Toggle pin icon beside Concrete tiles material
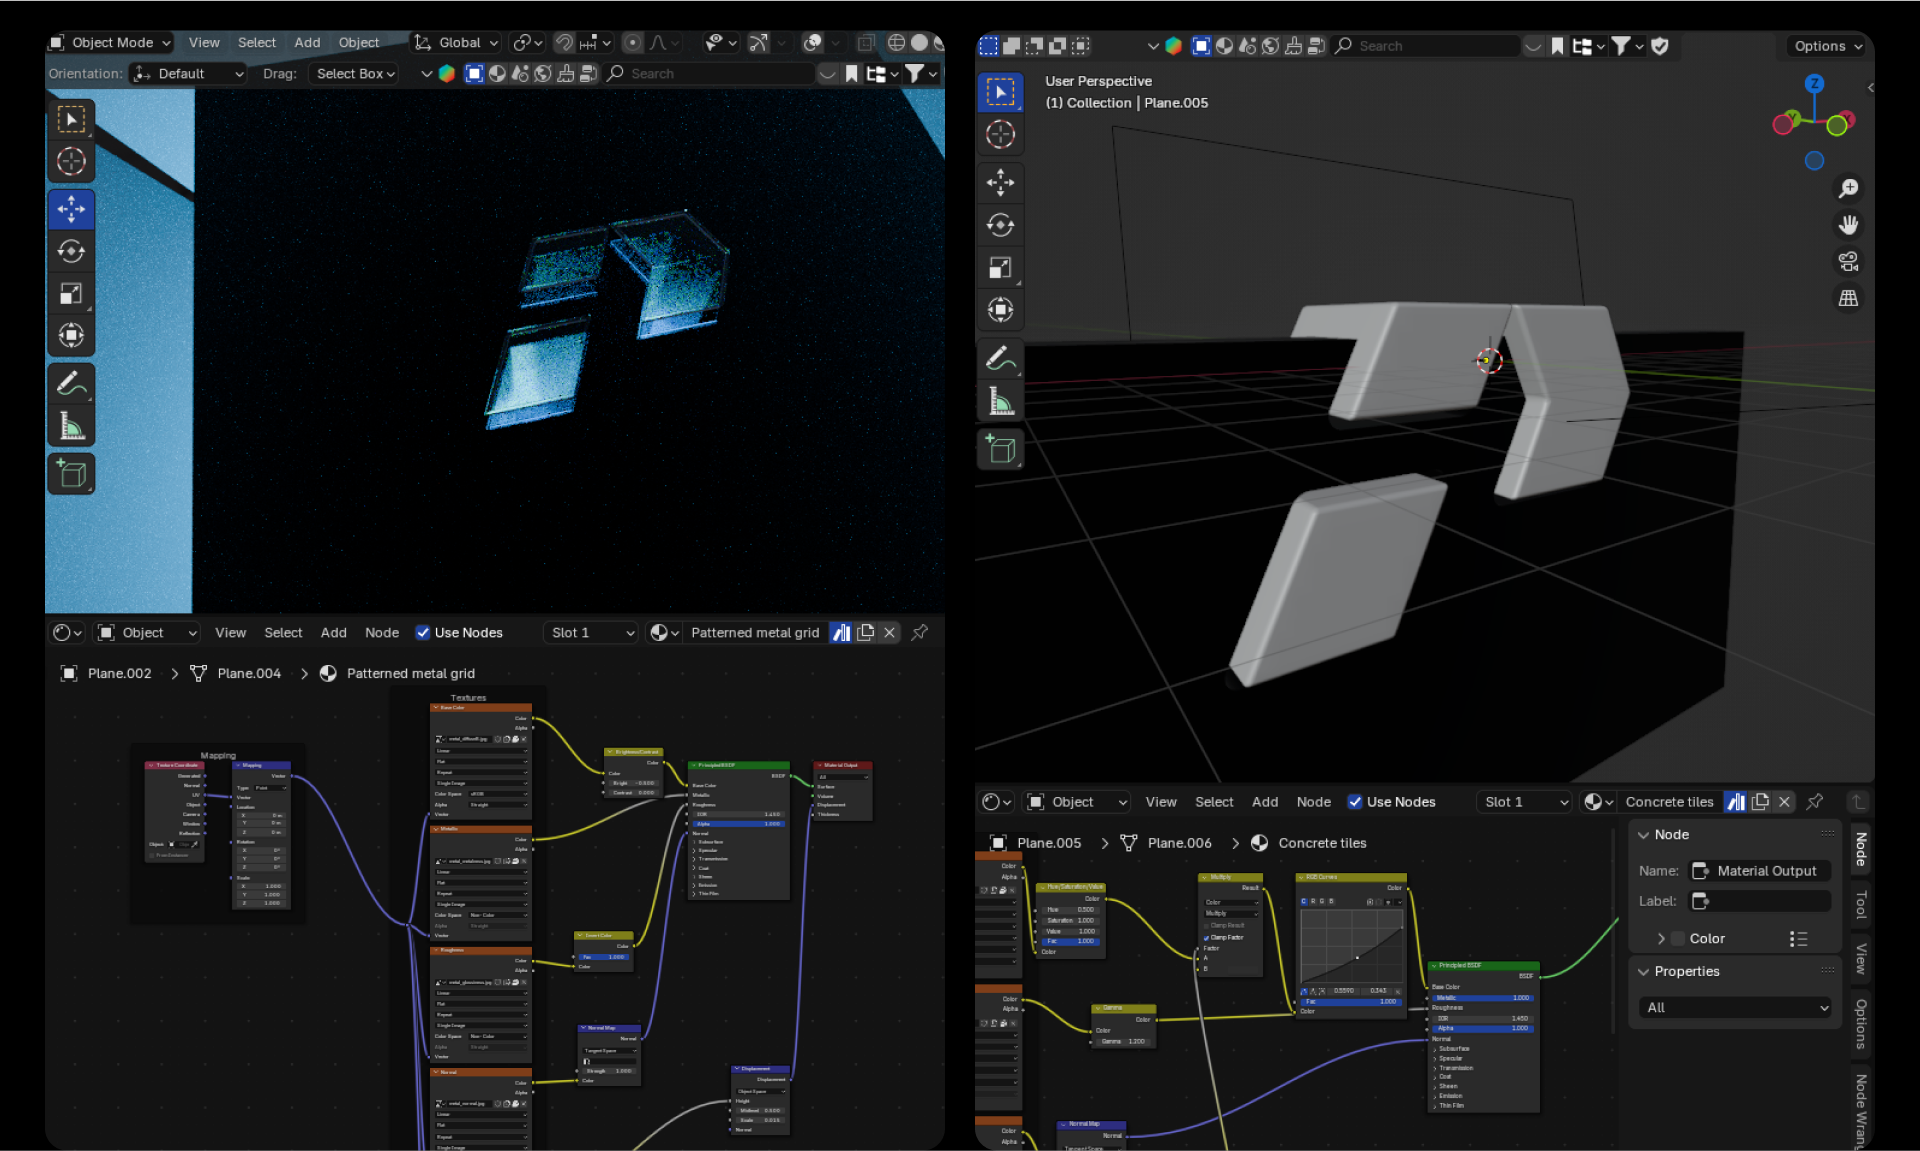Image resolution: width=1920 pixels, height=1151 pixels. 1815,801
